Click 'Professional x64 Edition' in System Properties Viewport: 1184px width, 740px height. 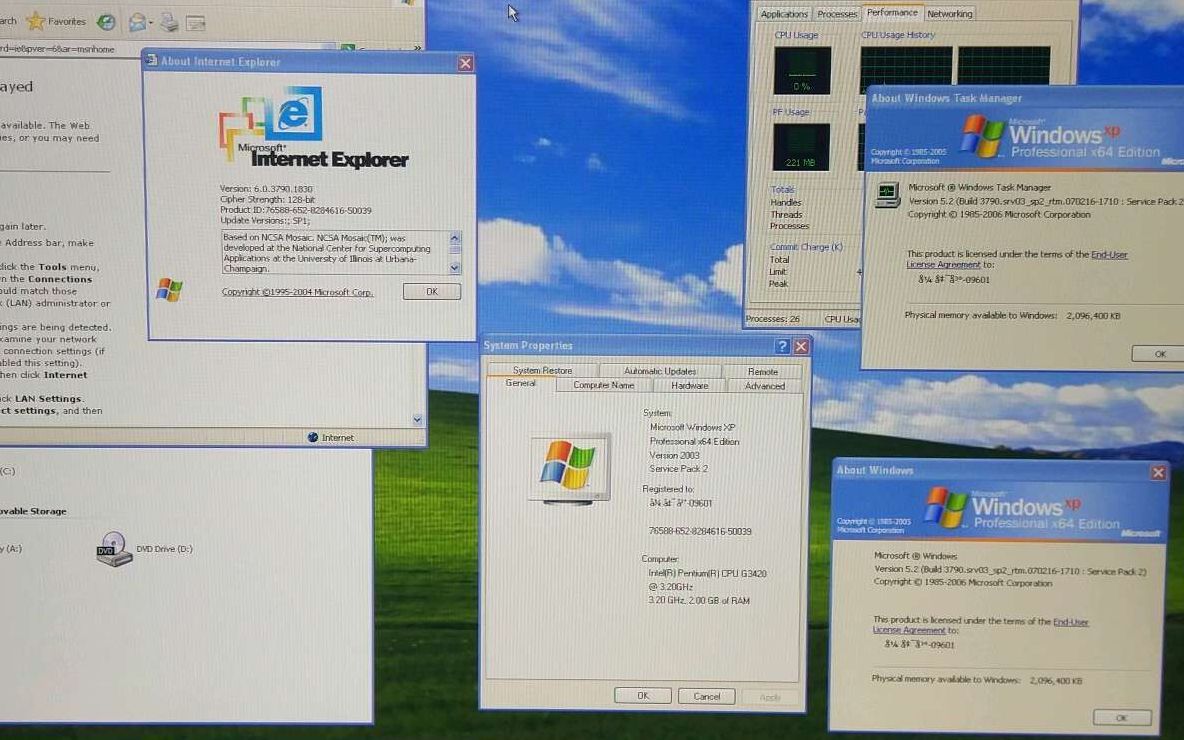point(694,442)
